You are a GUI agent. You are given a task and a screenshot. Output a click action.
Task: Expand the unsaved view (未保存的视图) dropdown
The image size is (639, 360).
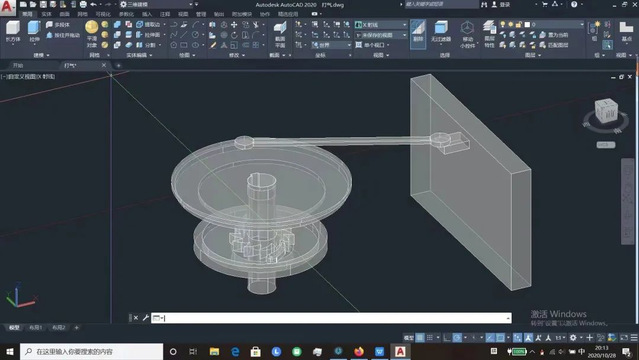(x=381, y=35)
